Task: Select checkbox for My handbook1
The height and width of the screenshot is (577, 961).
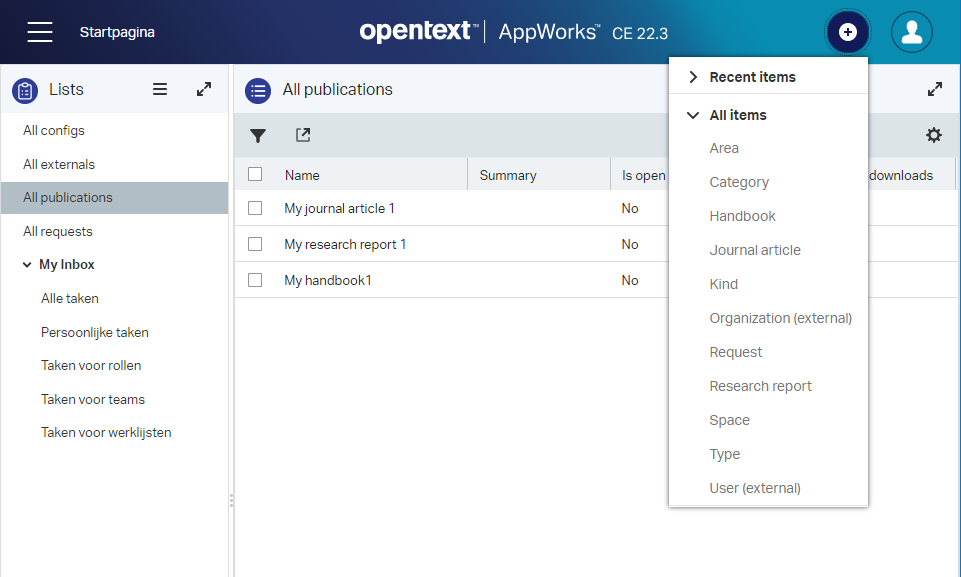Action: click(x=255, y=280)
